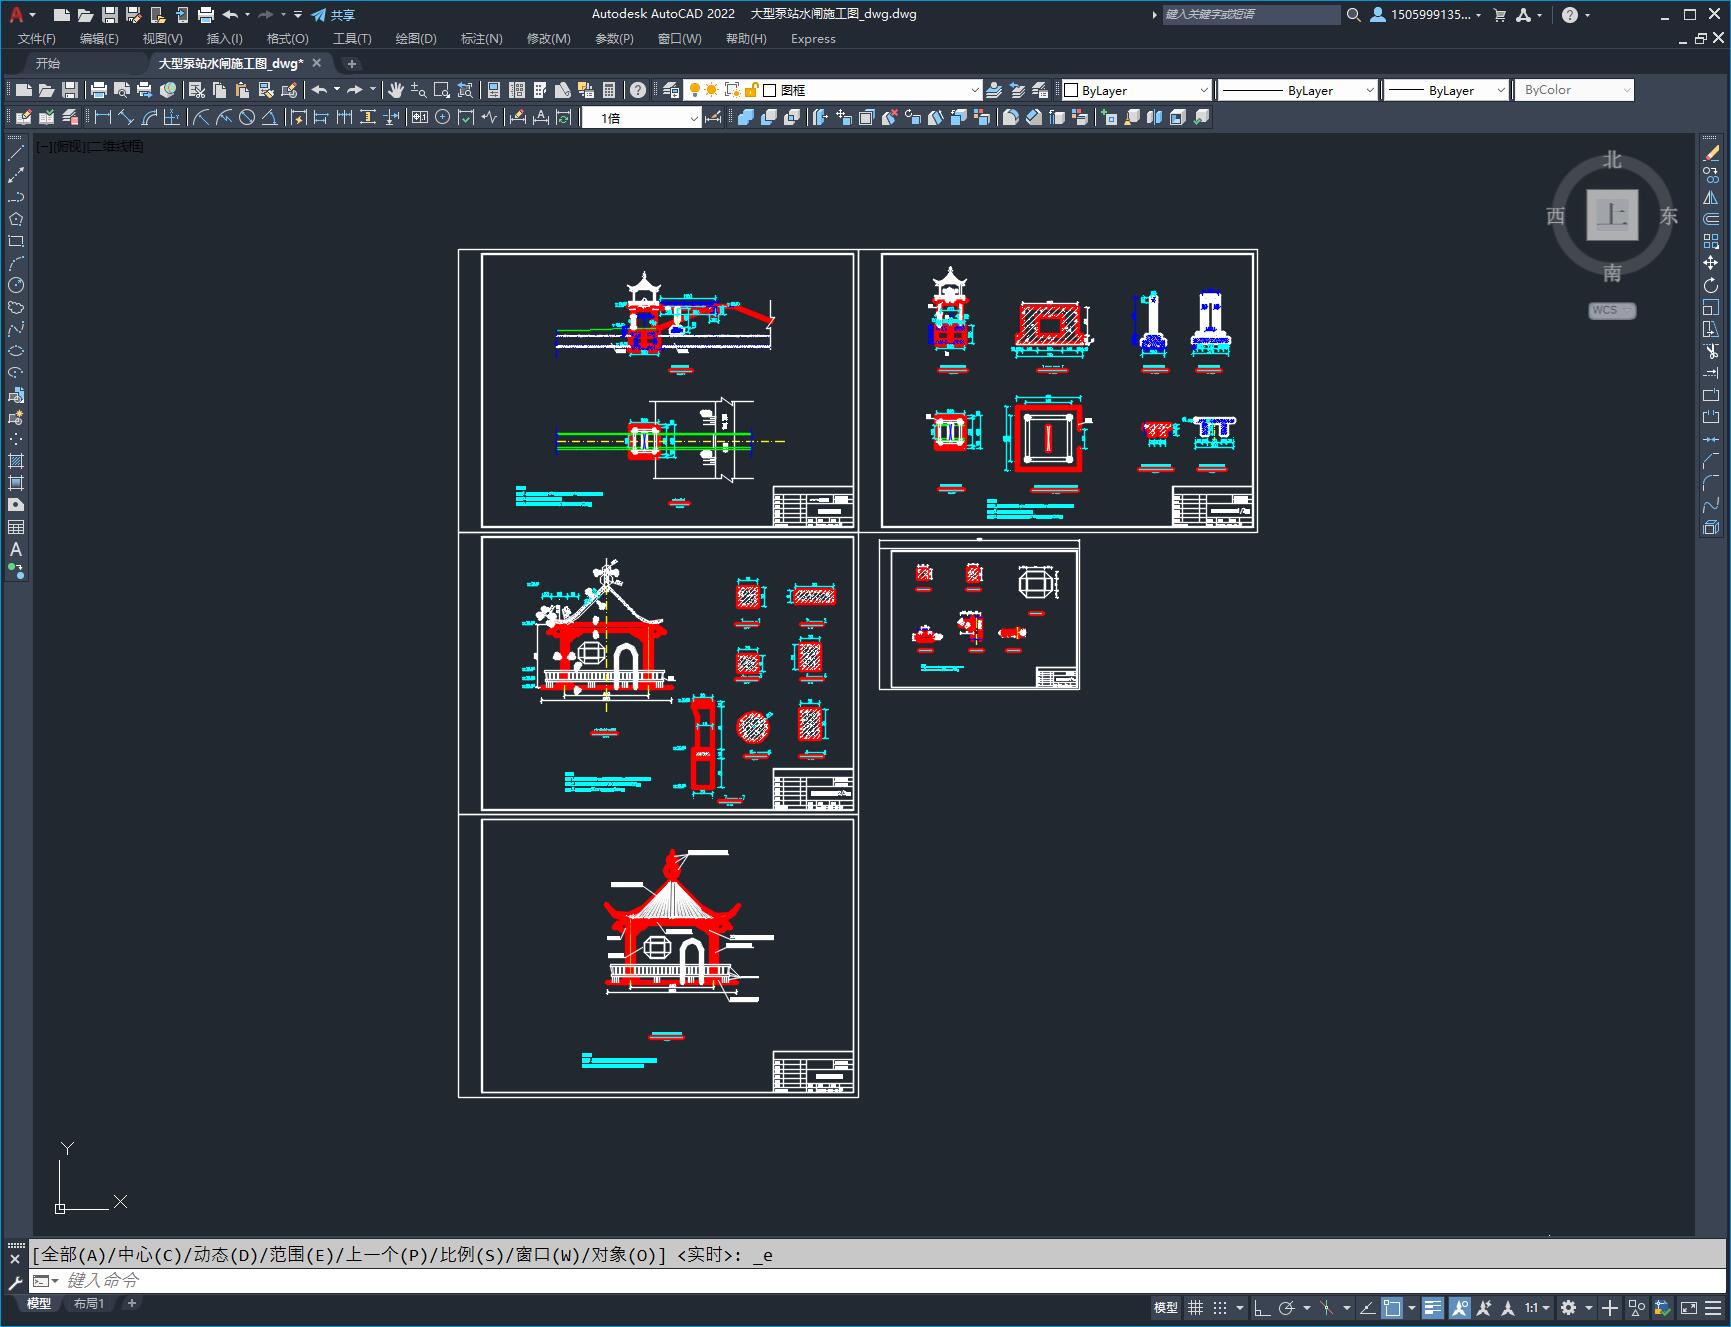Toggle isometric drafting
The width and height of the screenshot is (1731, 1327).
coord(1327,1307)
